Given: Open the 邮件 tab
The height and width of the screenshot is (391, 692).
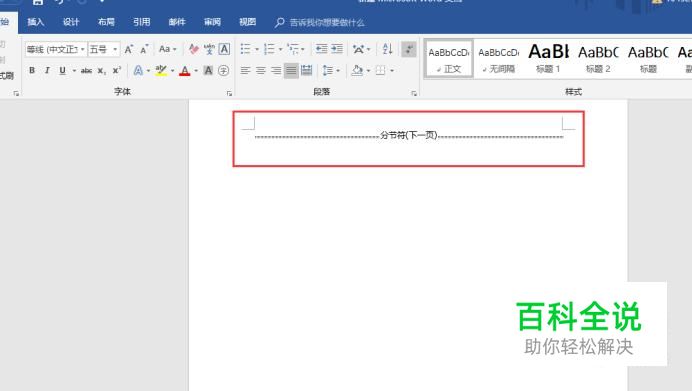Looking at the screenshot, I should point(177,22).
